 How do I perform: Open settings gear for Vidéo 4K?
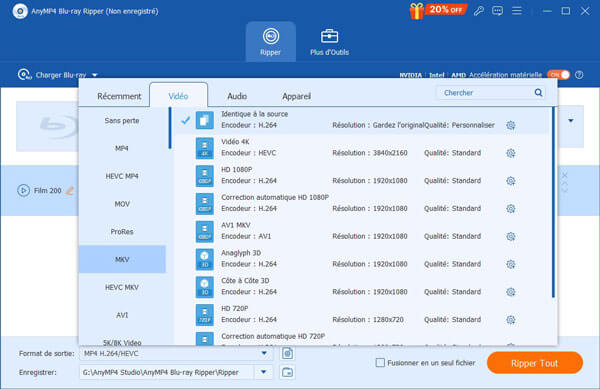(x=510, y=153)
